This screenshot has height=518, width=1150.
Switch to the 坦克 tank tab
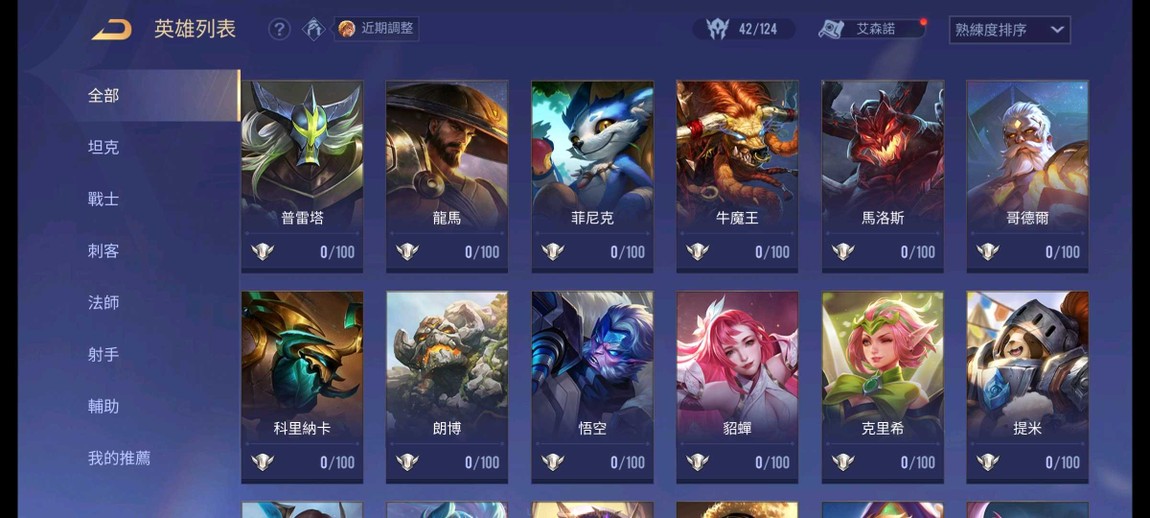pyautogui.click(x=103, y=147)
